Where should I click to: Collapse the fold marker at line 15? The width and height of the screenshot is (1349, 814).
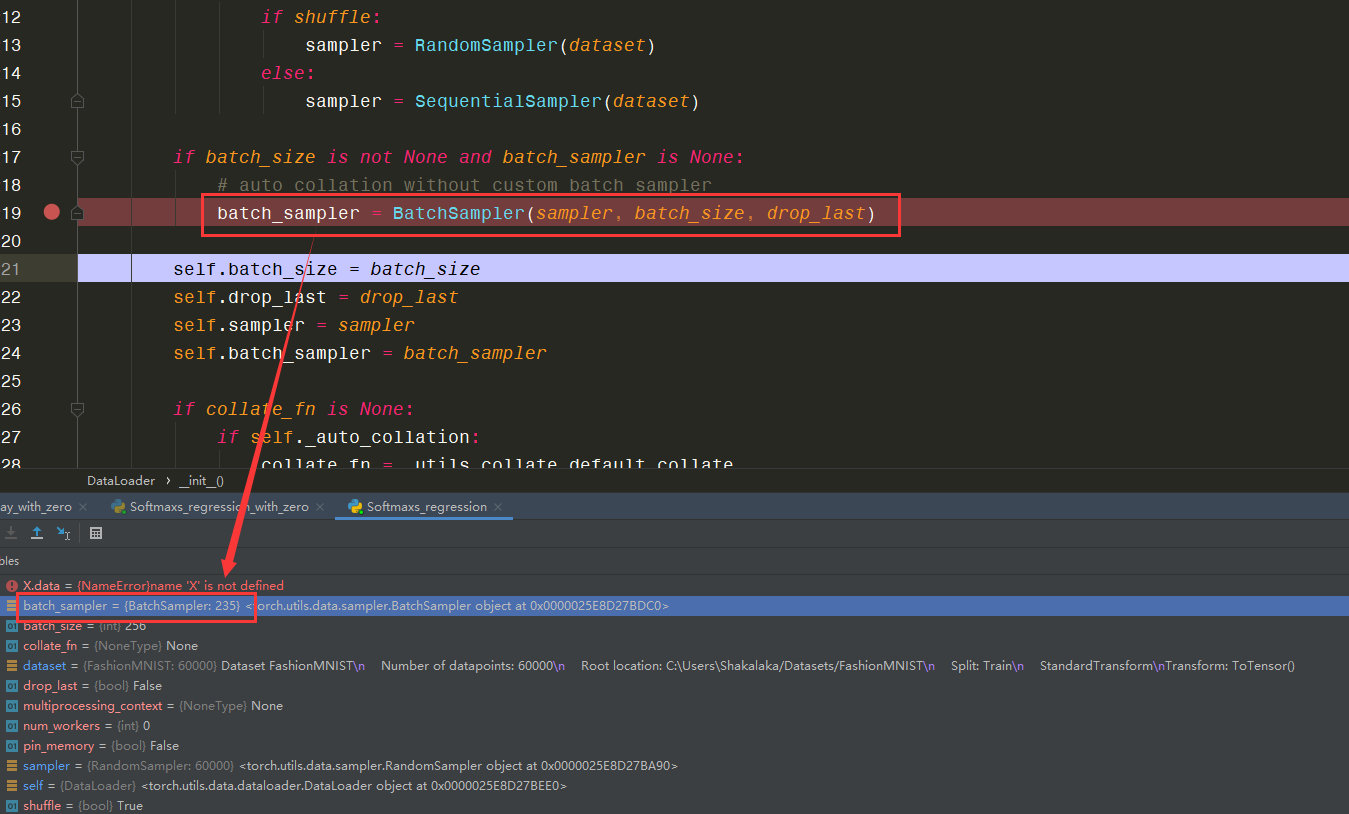[x=78, y=101]
